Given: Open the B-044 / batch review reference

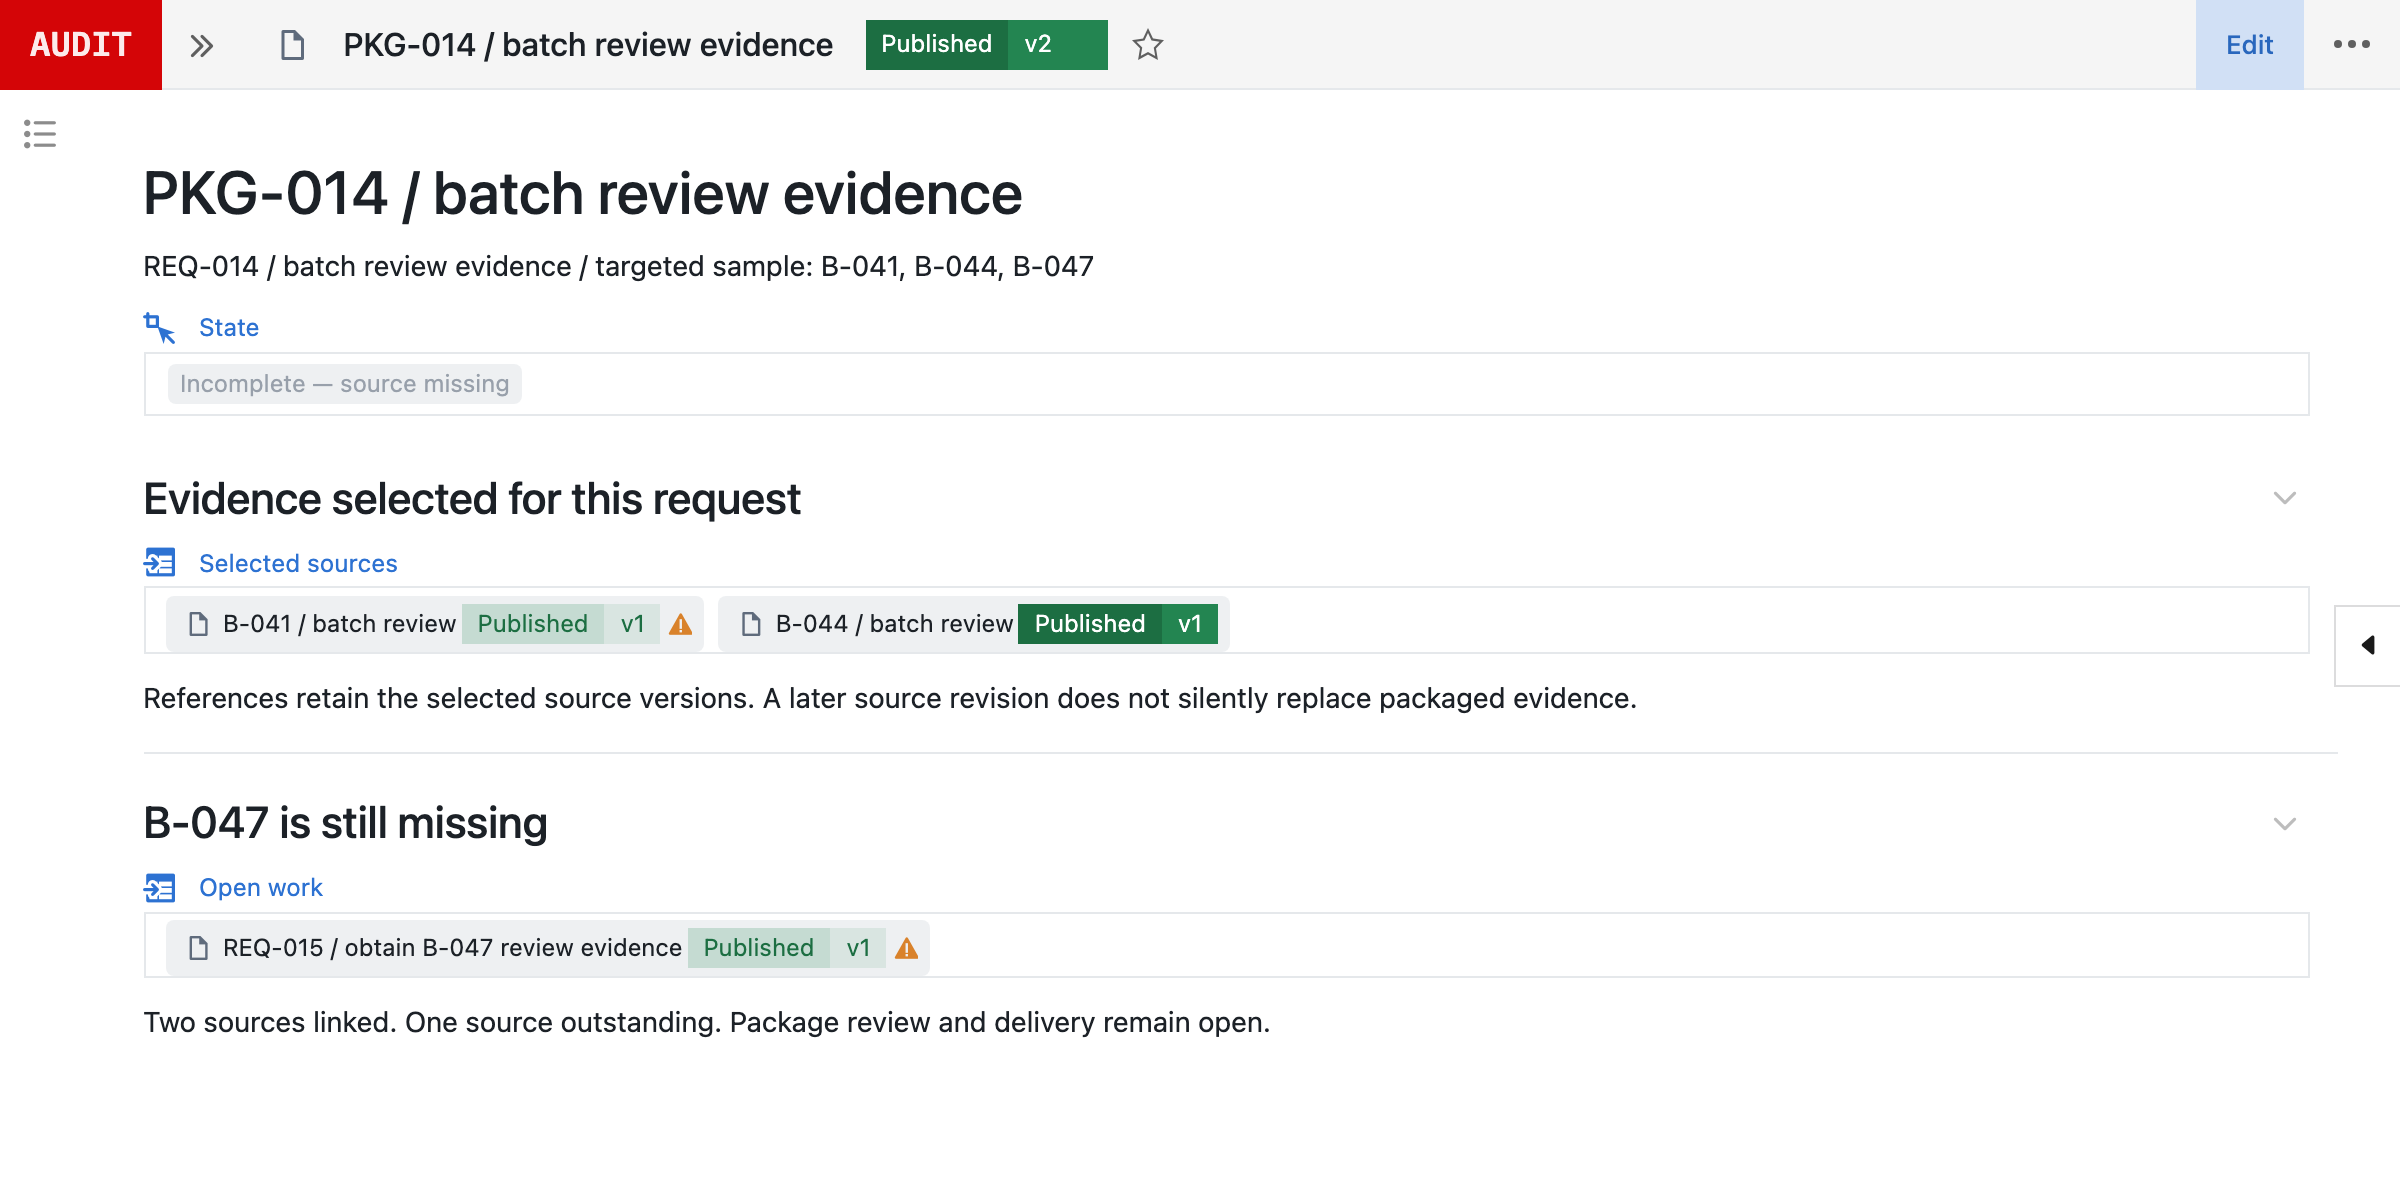Looking at the screenshot, I should [894, 624].
